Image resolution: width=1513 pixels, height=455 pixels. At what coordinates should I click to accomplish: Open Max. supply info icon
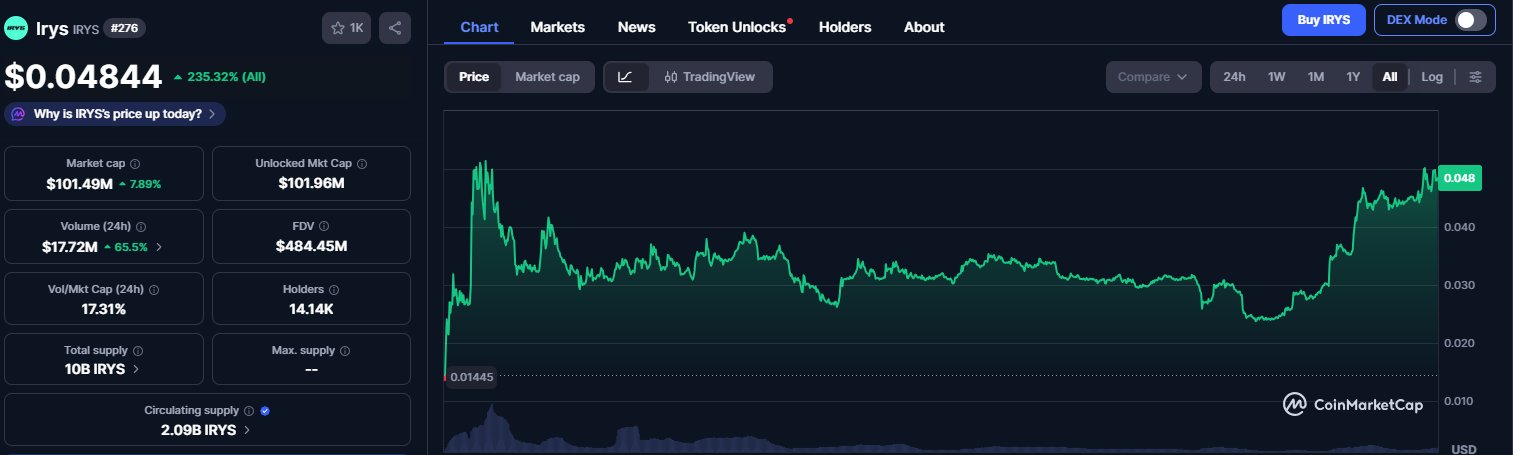[x=345, y=351]
